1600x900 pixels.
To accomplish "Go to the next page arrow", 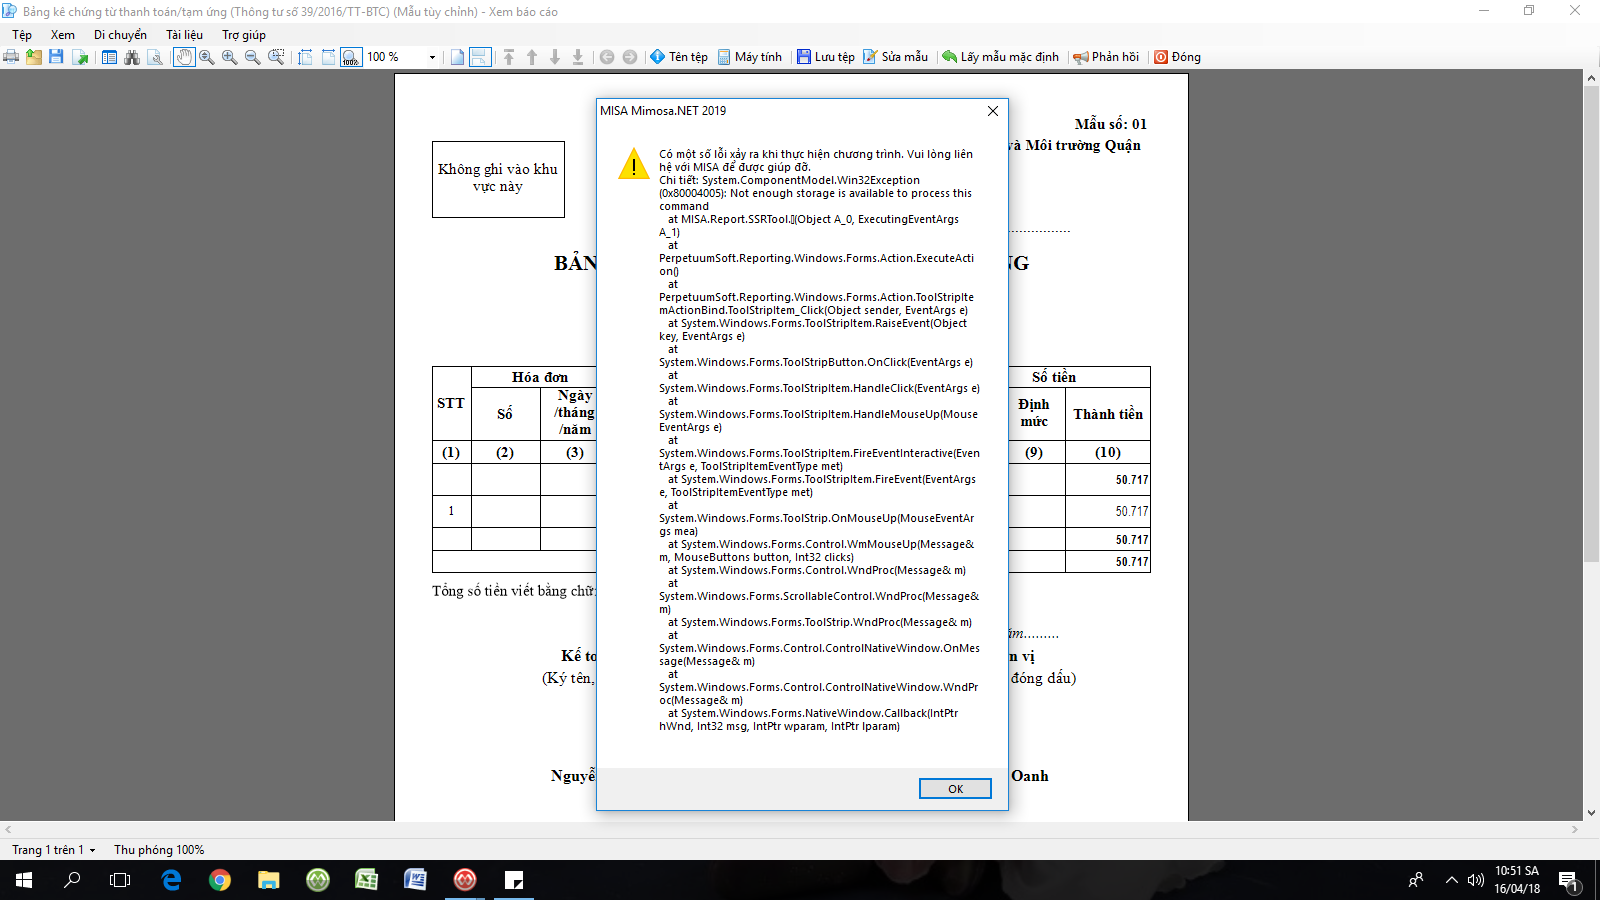I will pyautogui.click(x=555, y=57).
